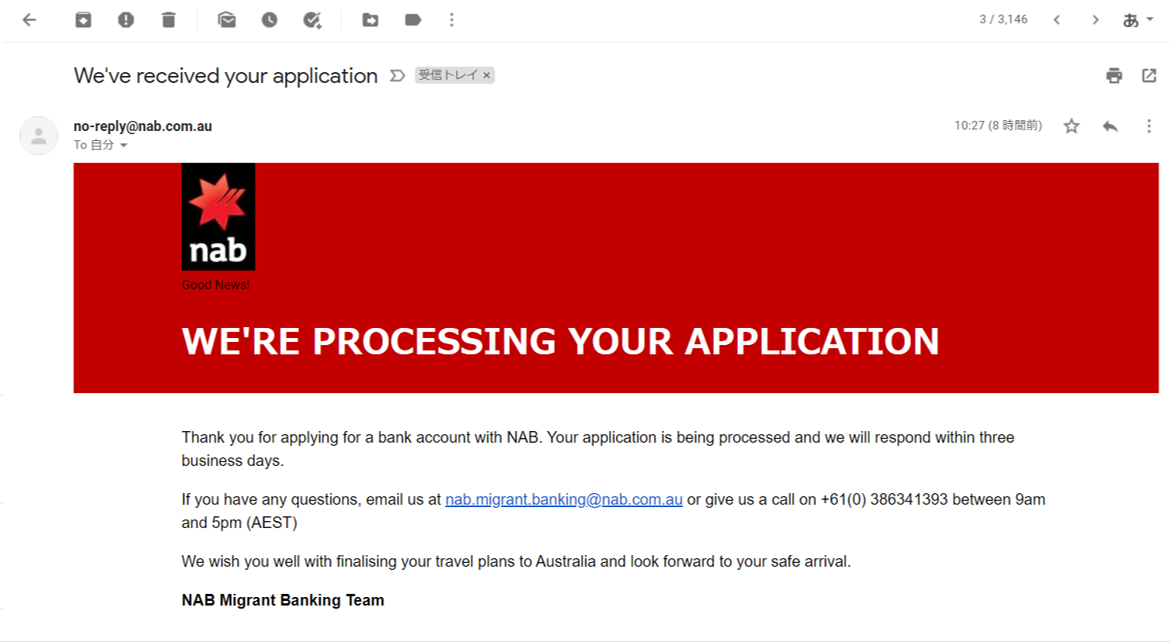Image resolution: width=1170 pixels, height=642 pixels.
Task: Toggle importance marker beside subject
Action: click(397, 75)
